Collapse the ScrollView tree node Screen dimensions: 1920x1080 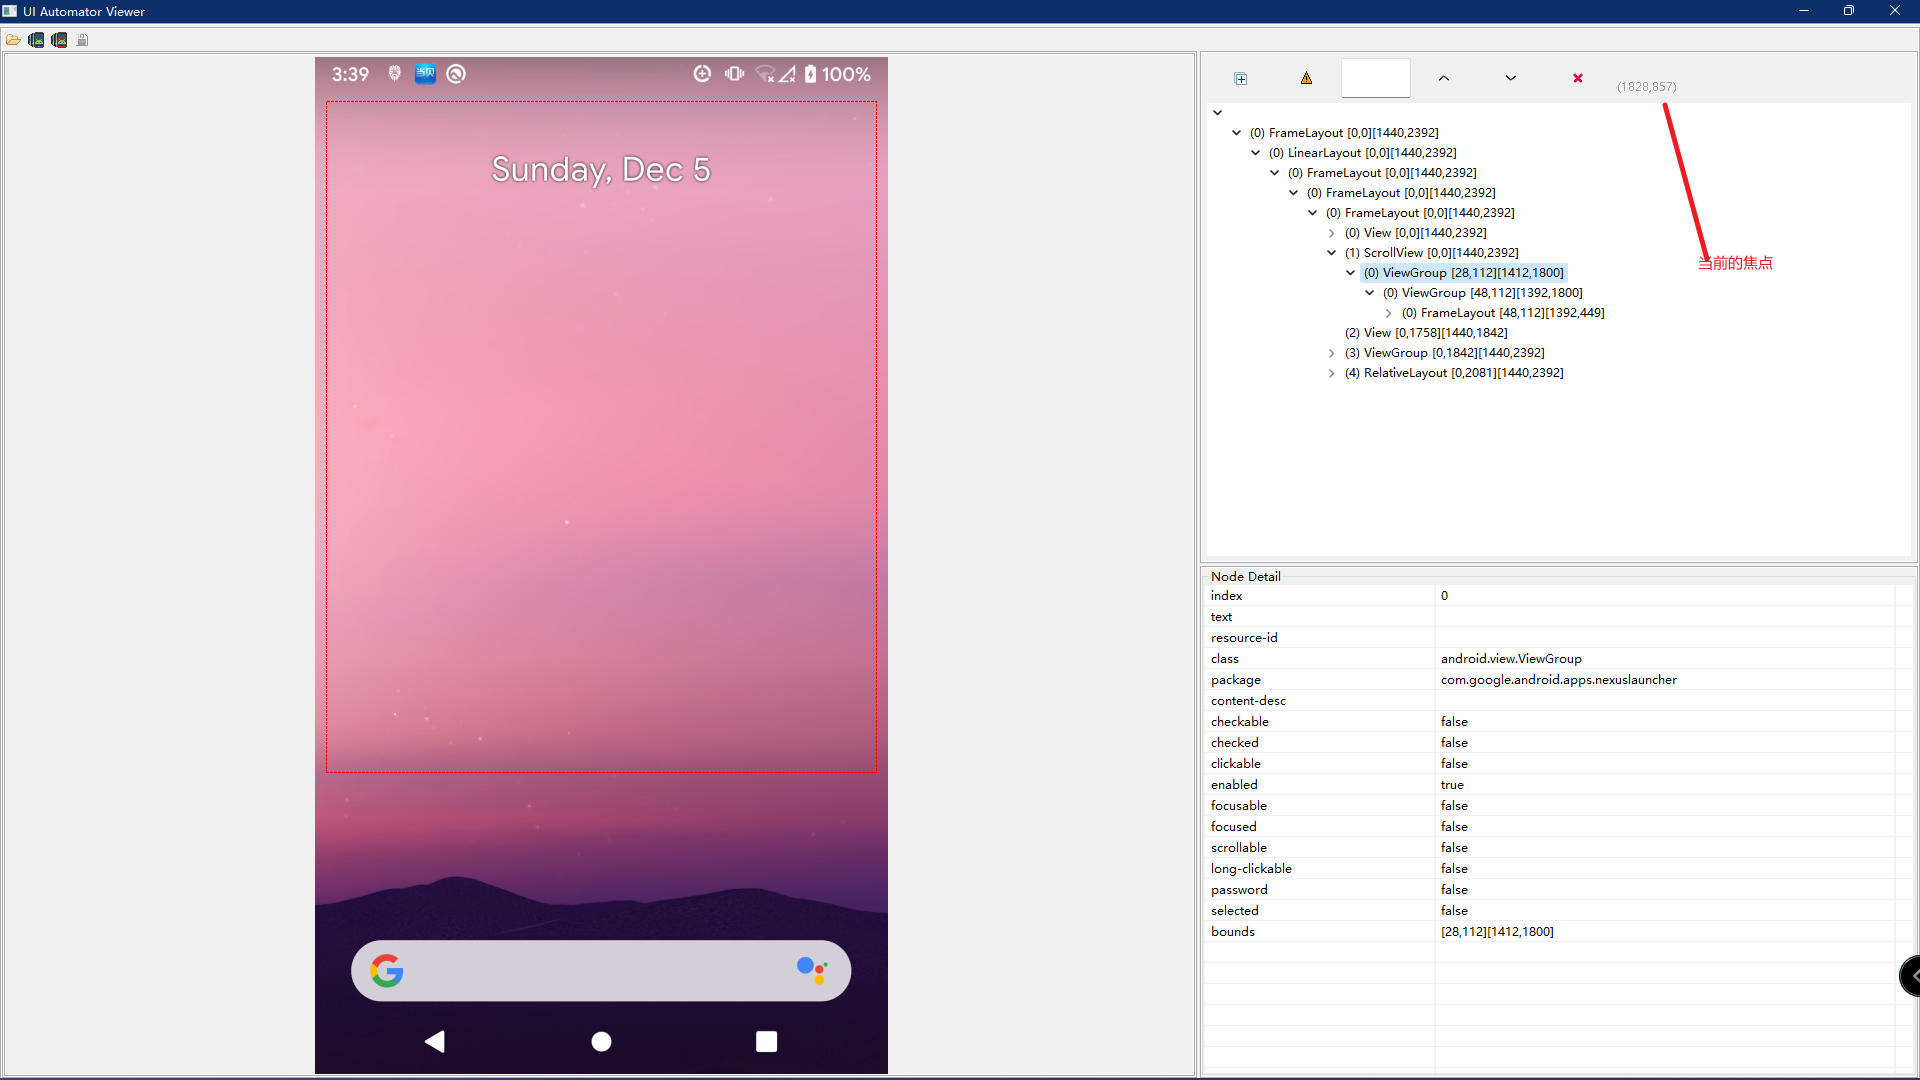[1331, 253]
